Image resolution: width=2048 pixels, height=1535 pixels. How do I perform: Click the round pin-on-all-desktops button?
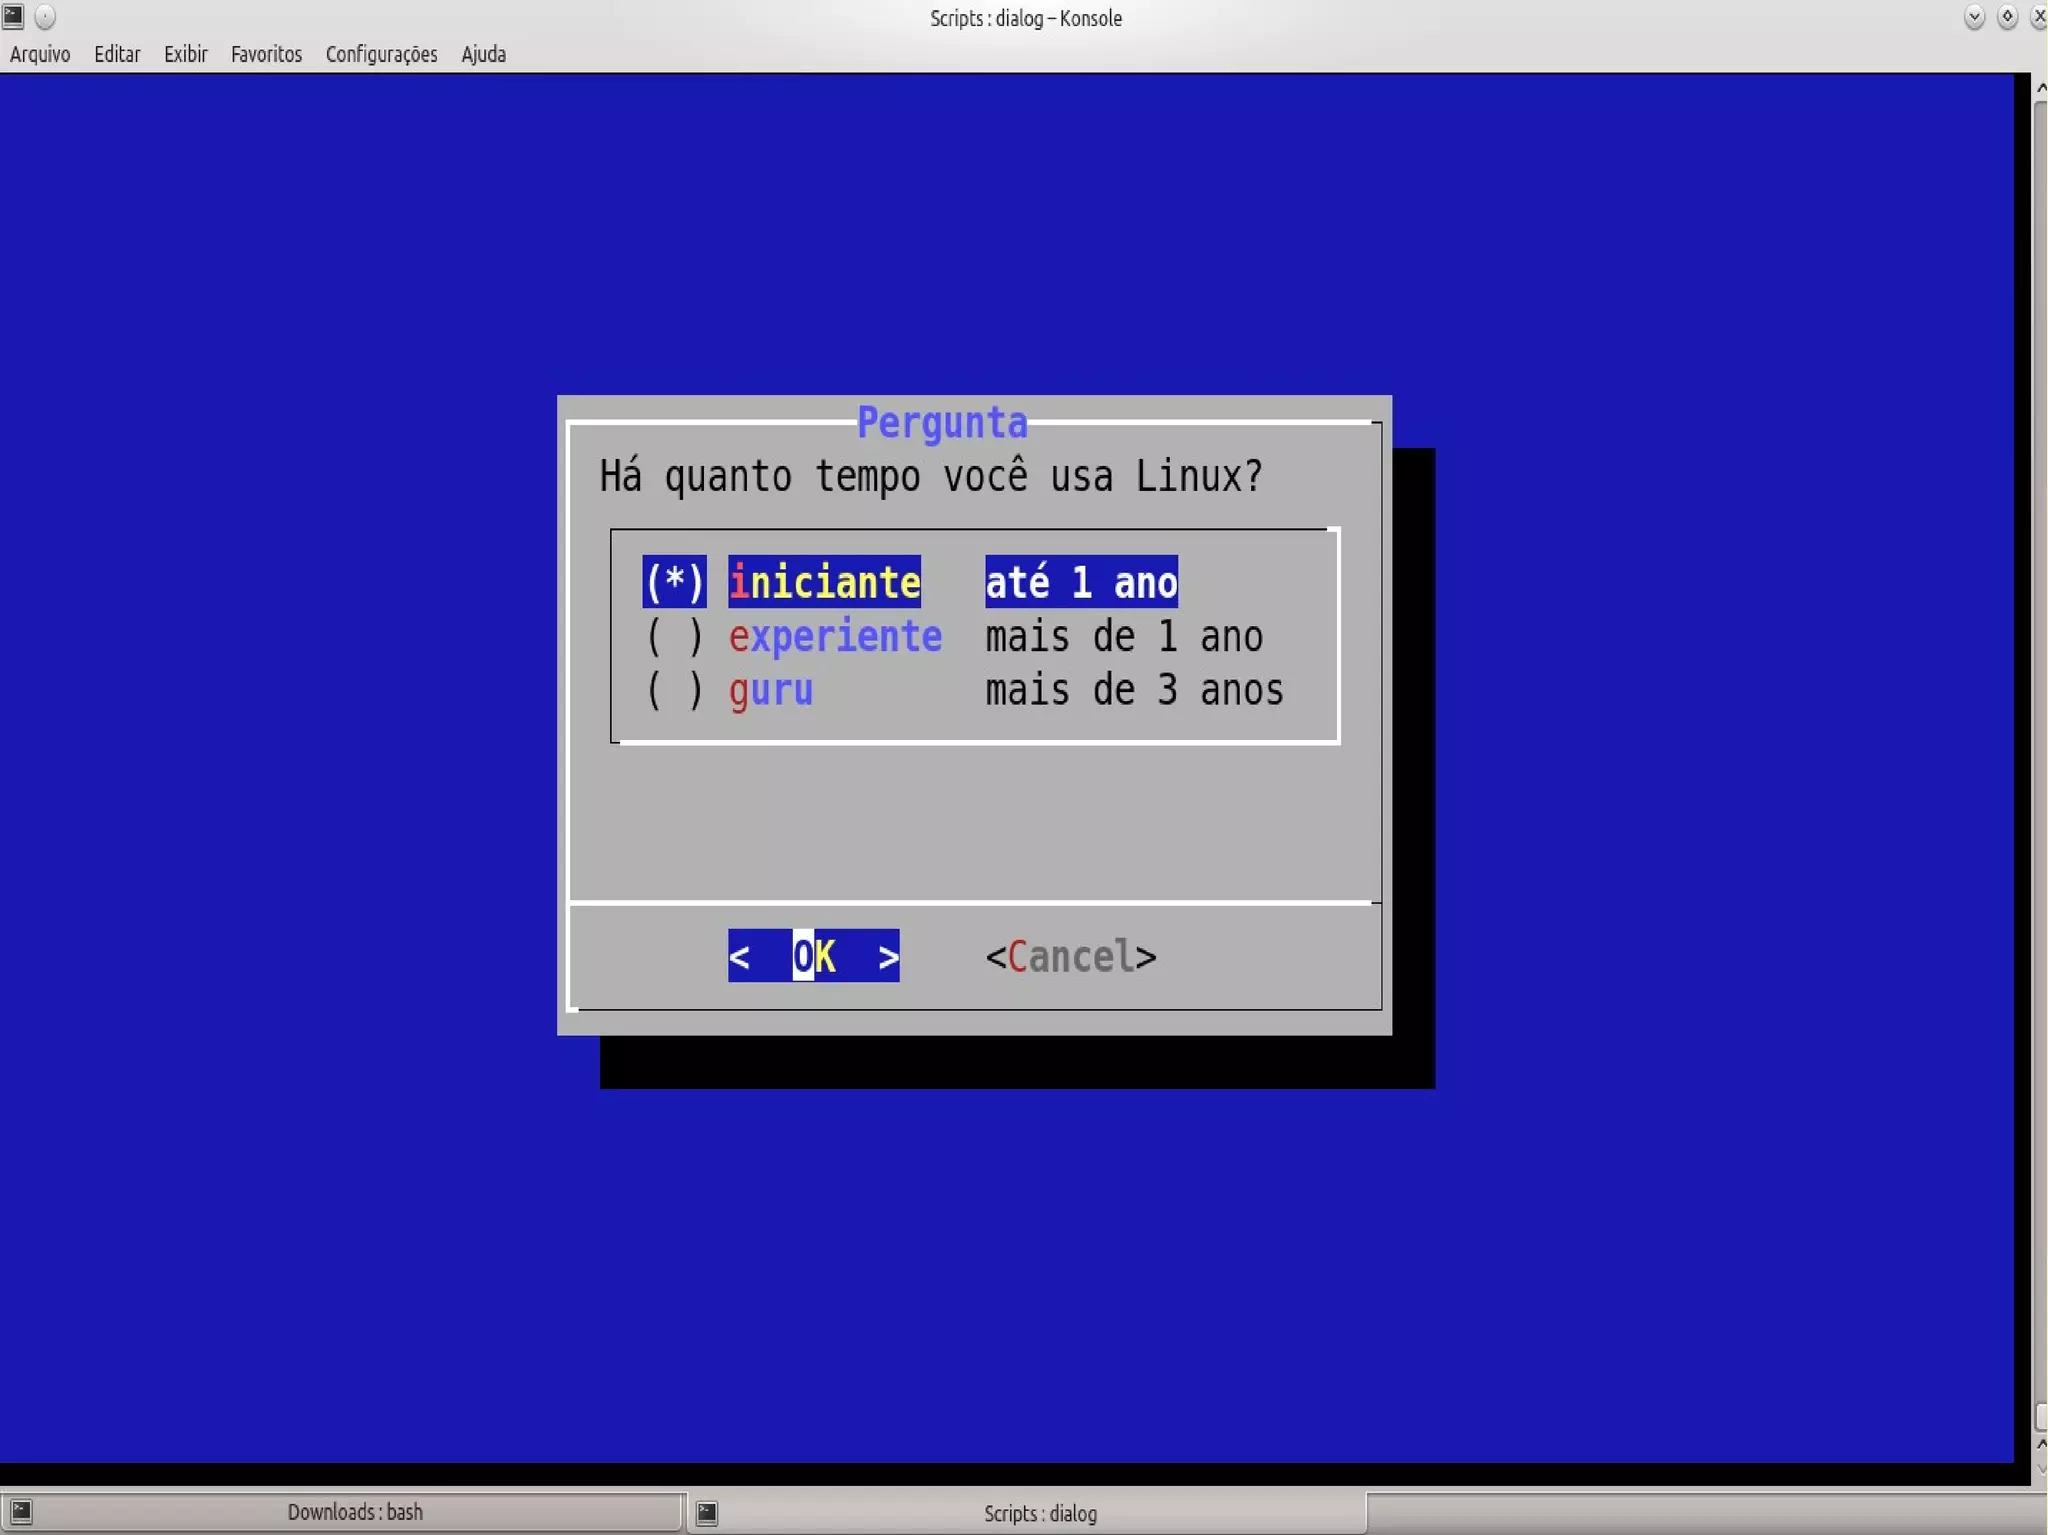click(x=45, y=17)
